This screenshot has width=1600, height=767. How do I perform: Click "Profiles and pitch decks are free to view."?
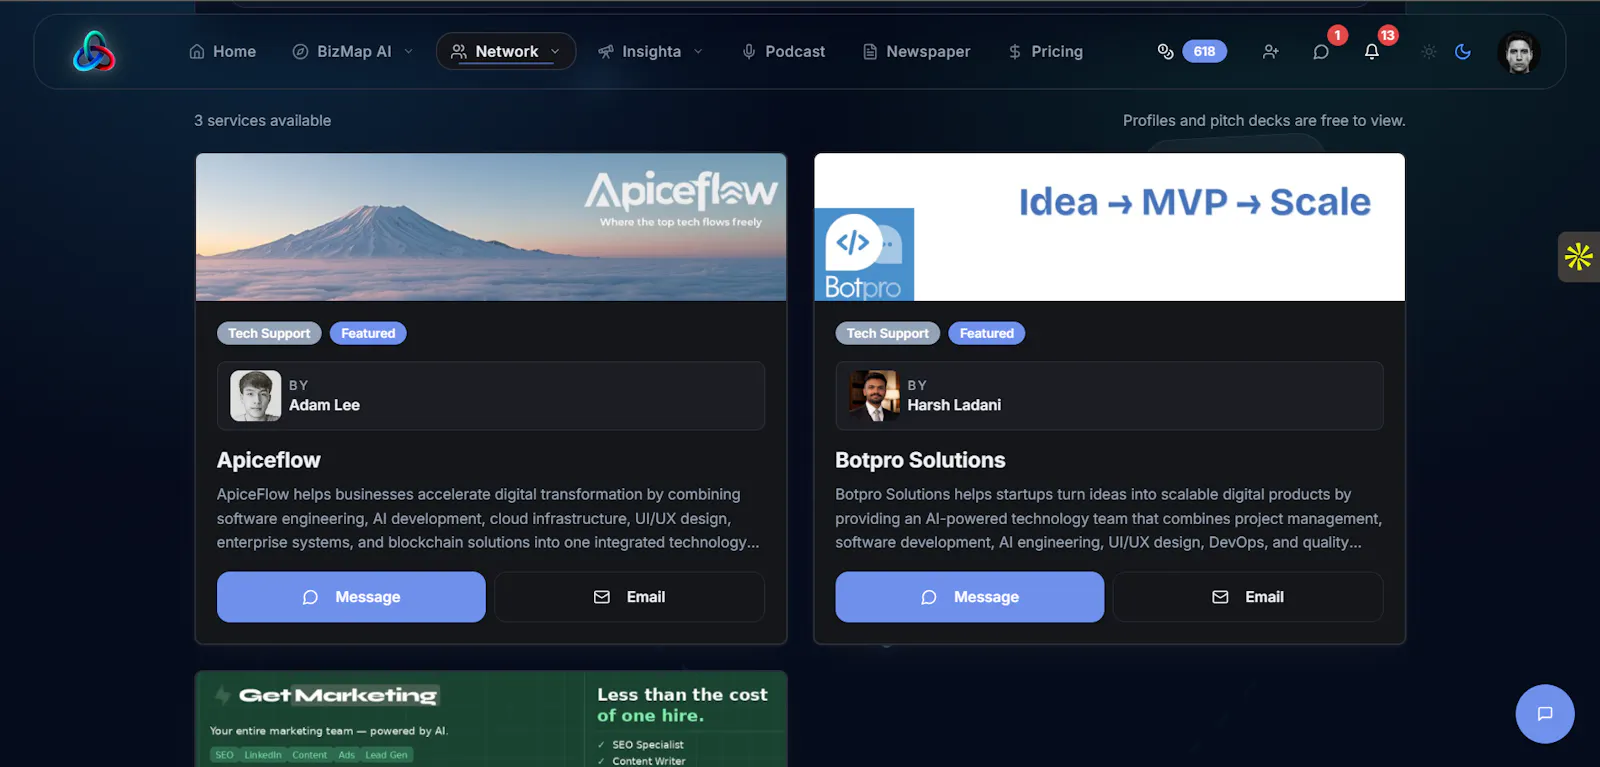1264,121
